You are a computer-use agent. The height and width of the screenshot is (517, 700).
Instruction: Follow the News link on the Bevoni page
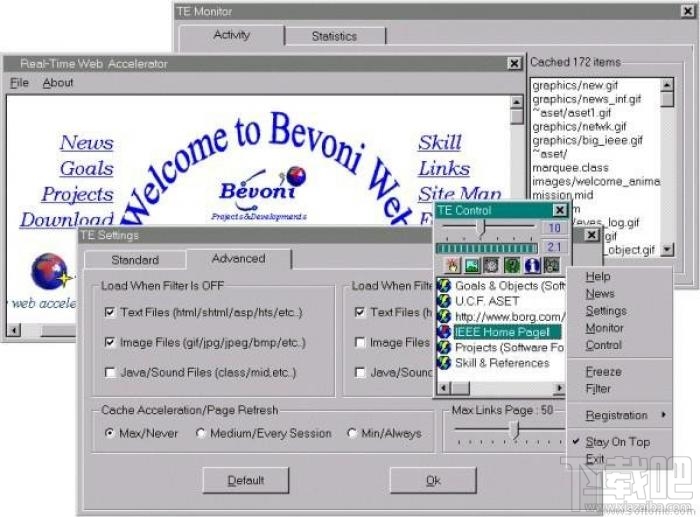coord(87,143)
